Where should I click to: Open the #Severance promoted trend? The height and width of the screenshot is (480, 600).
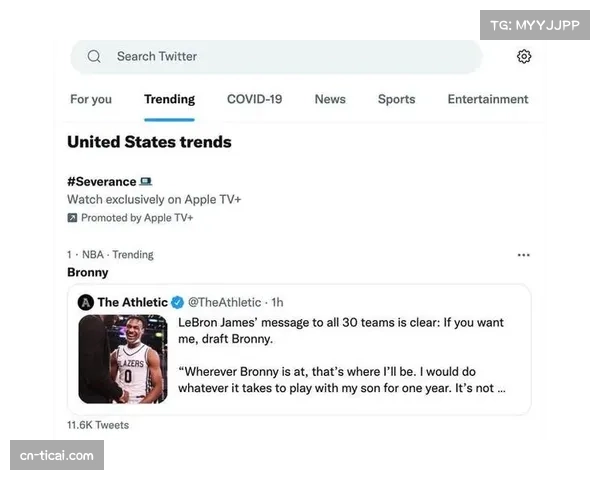[101, 182]
